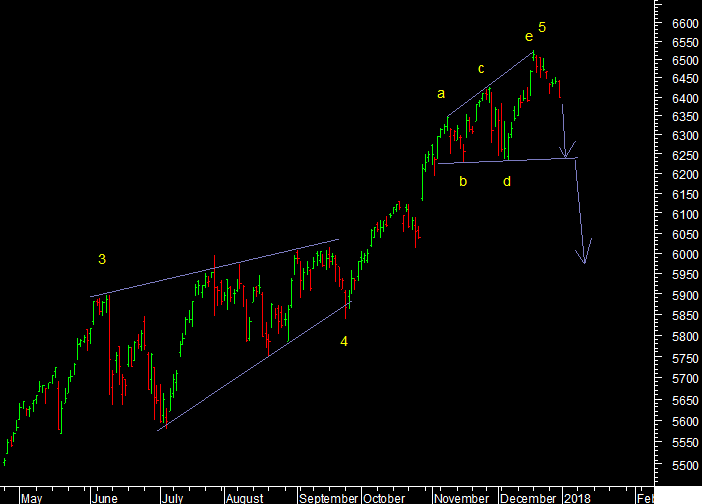Click the yellow wave label 4
The width and height of the screenshot is (702, 504).
coord(344,342)
